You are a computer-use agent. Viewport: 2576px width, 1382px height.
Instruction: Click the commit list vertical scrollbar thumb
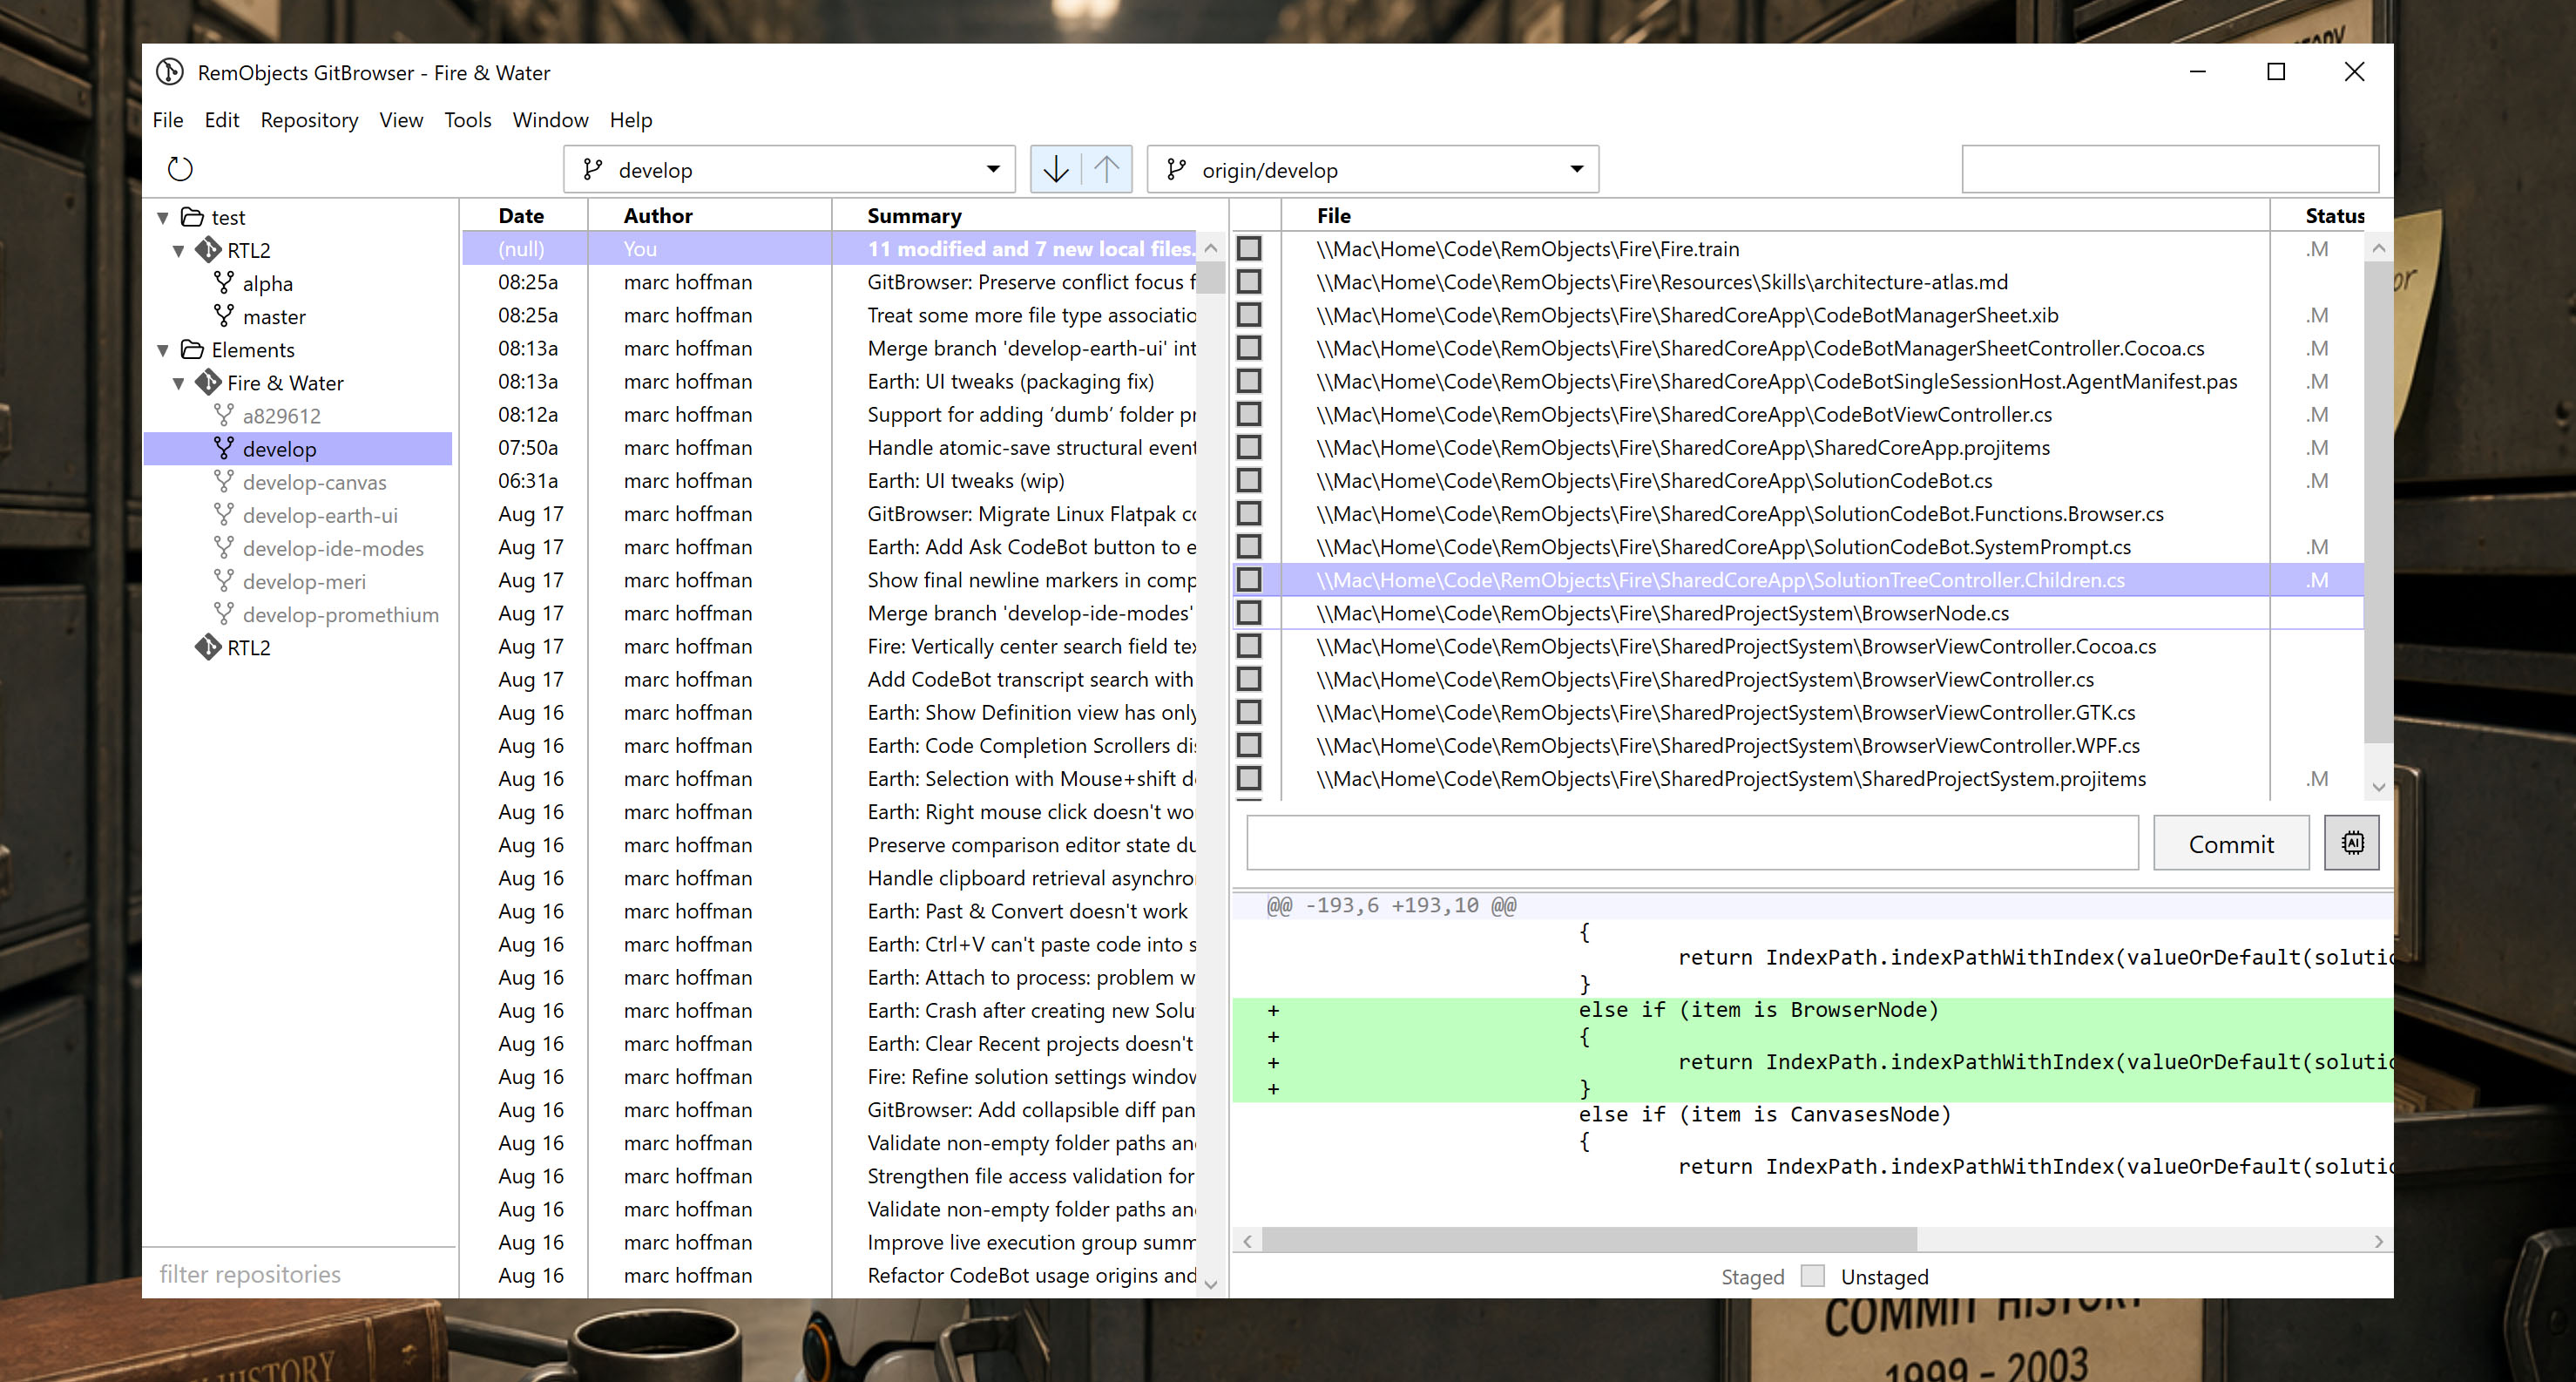1211,277
